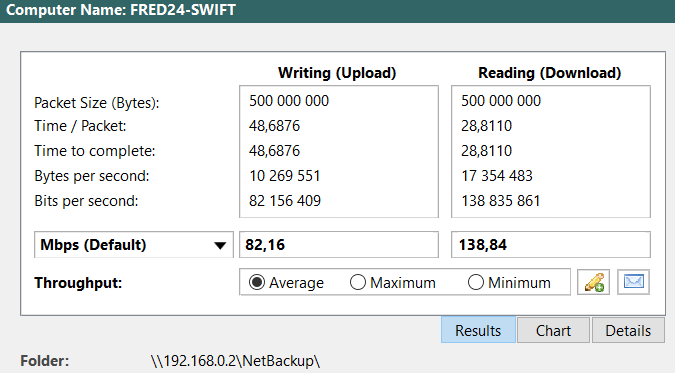Click the upload Time / Packet value 48,6876
Viewport: 675px width, 373px height.
coord(274,126)
